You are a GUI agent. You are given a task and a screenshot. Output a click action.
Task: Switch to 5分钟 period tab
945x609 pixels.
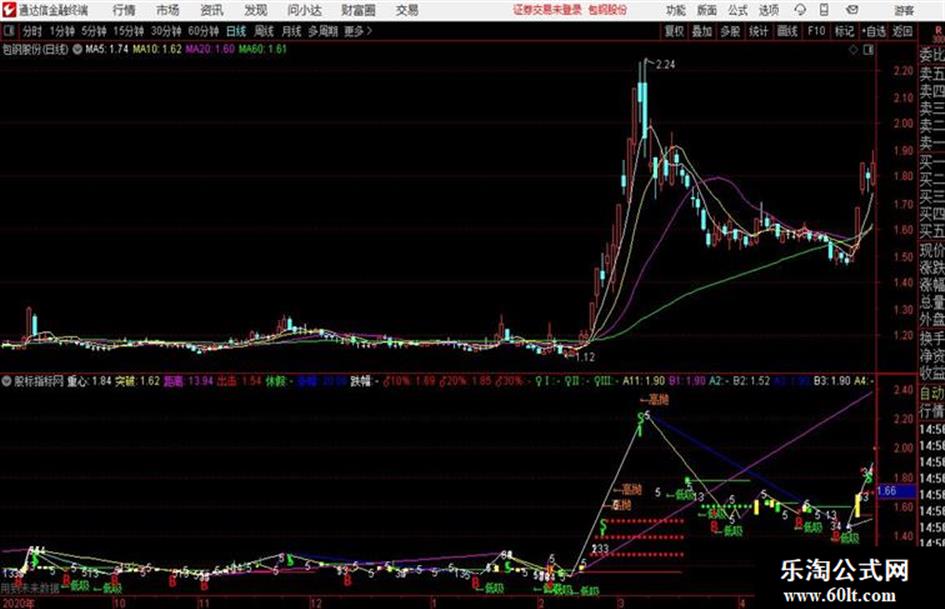94,31
